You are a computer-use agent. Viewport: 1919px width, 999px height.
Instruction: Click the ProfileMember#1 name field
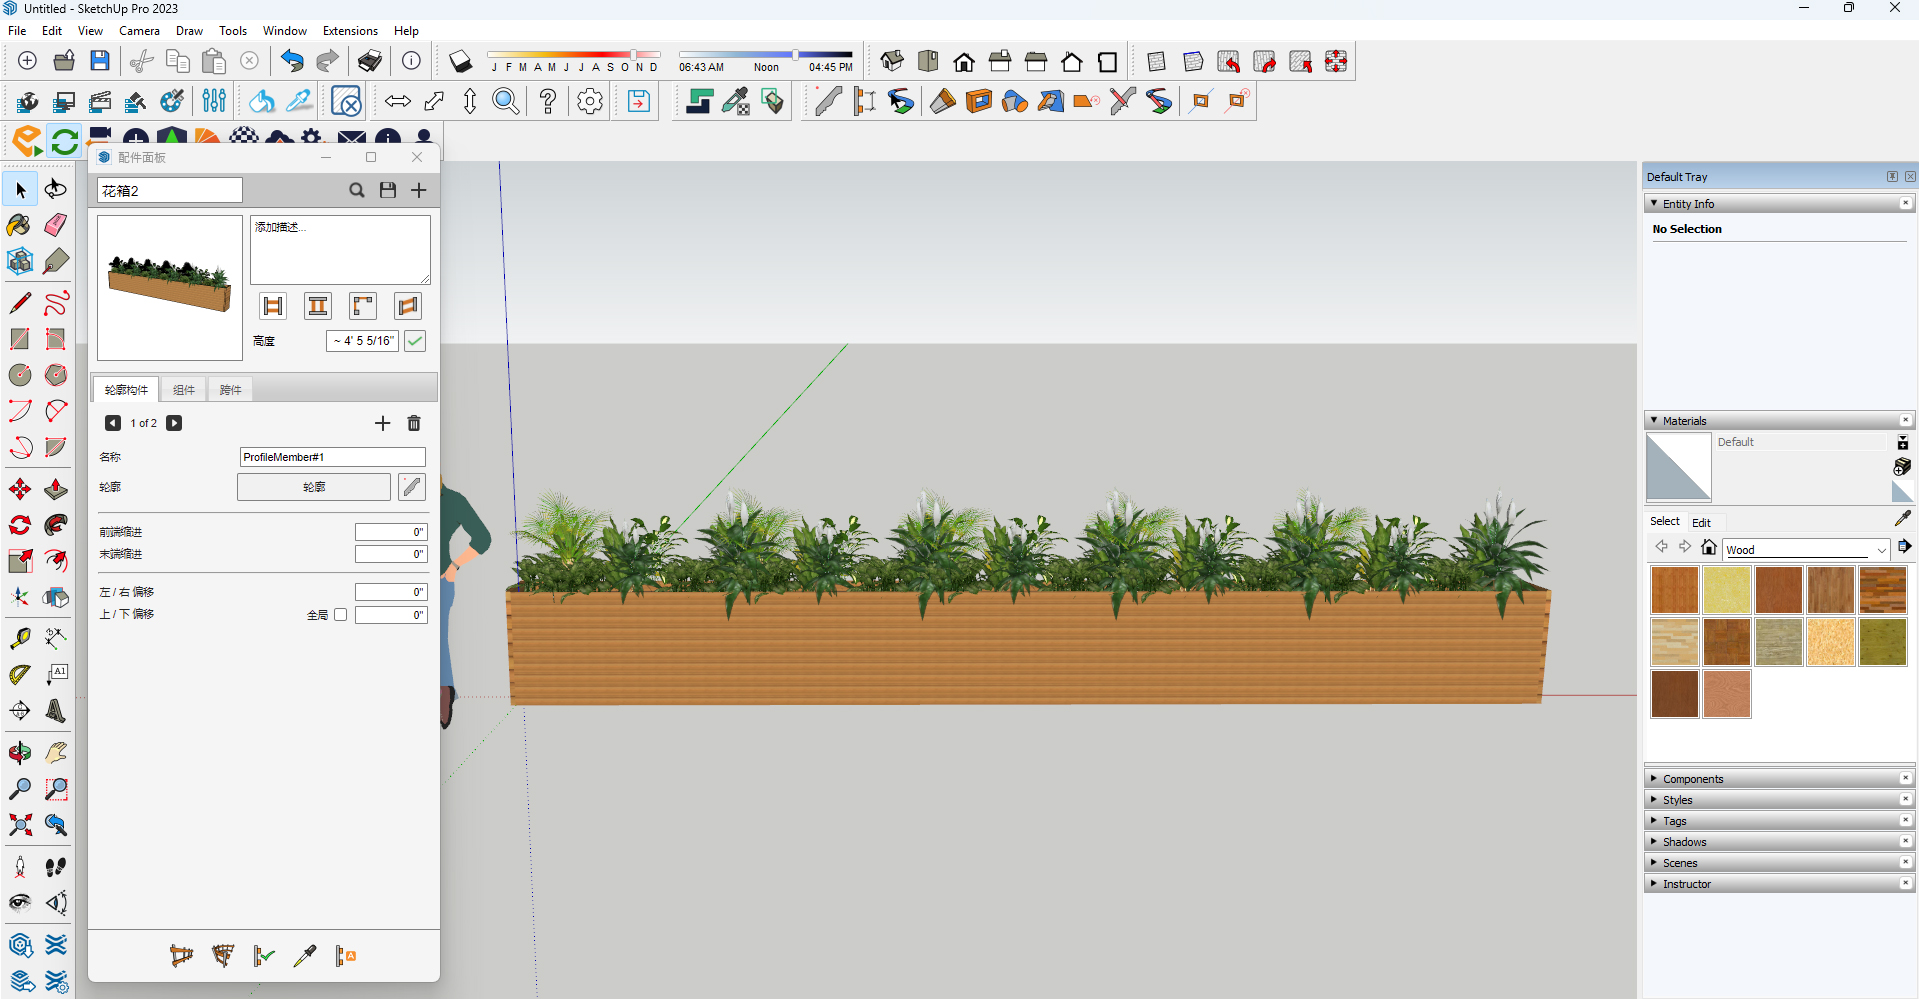pos(332,457)
